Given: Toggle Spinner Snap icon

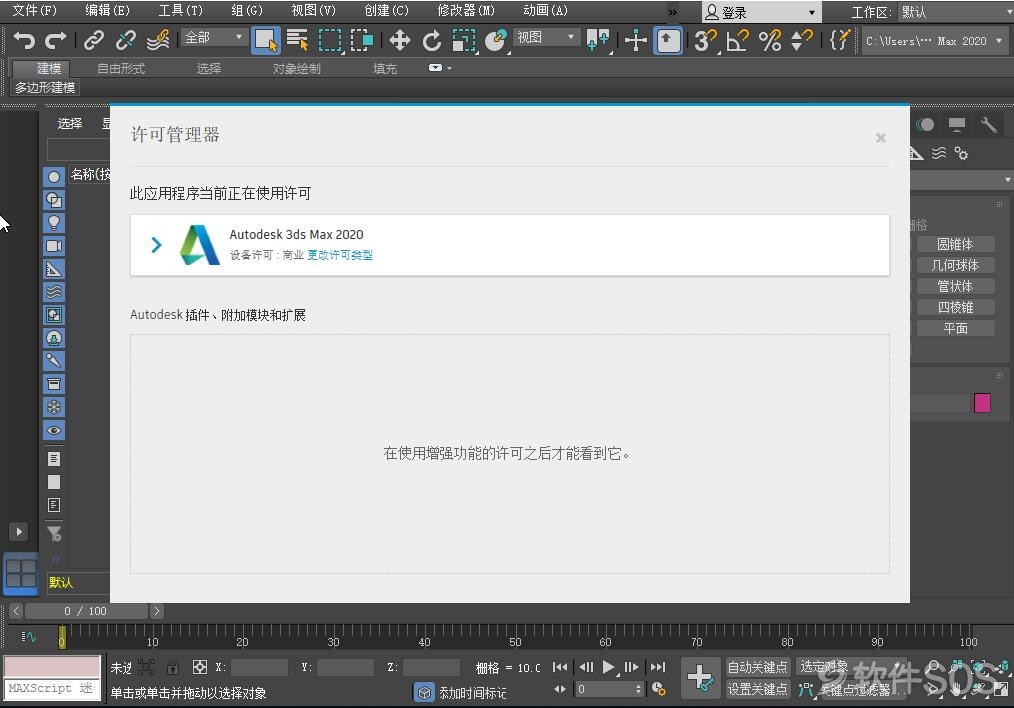Looking at the screenshot, I should point(802,40).
